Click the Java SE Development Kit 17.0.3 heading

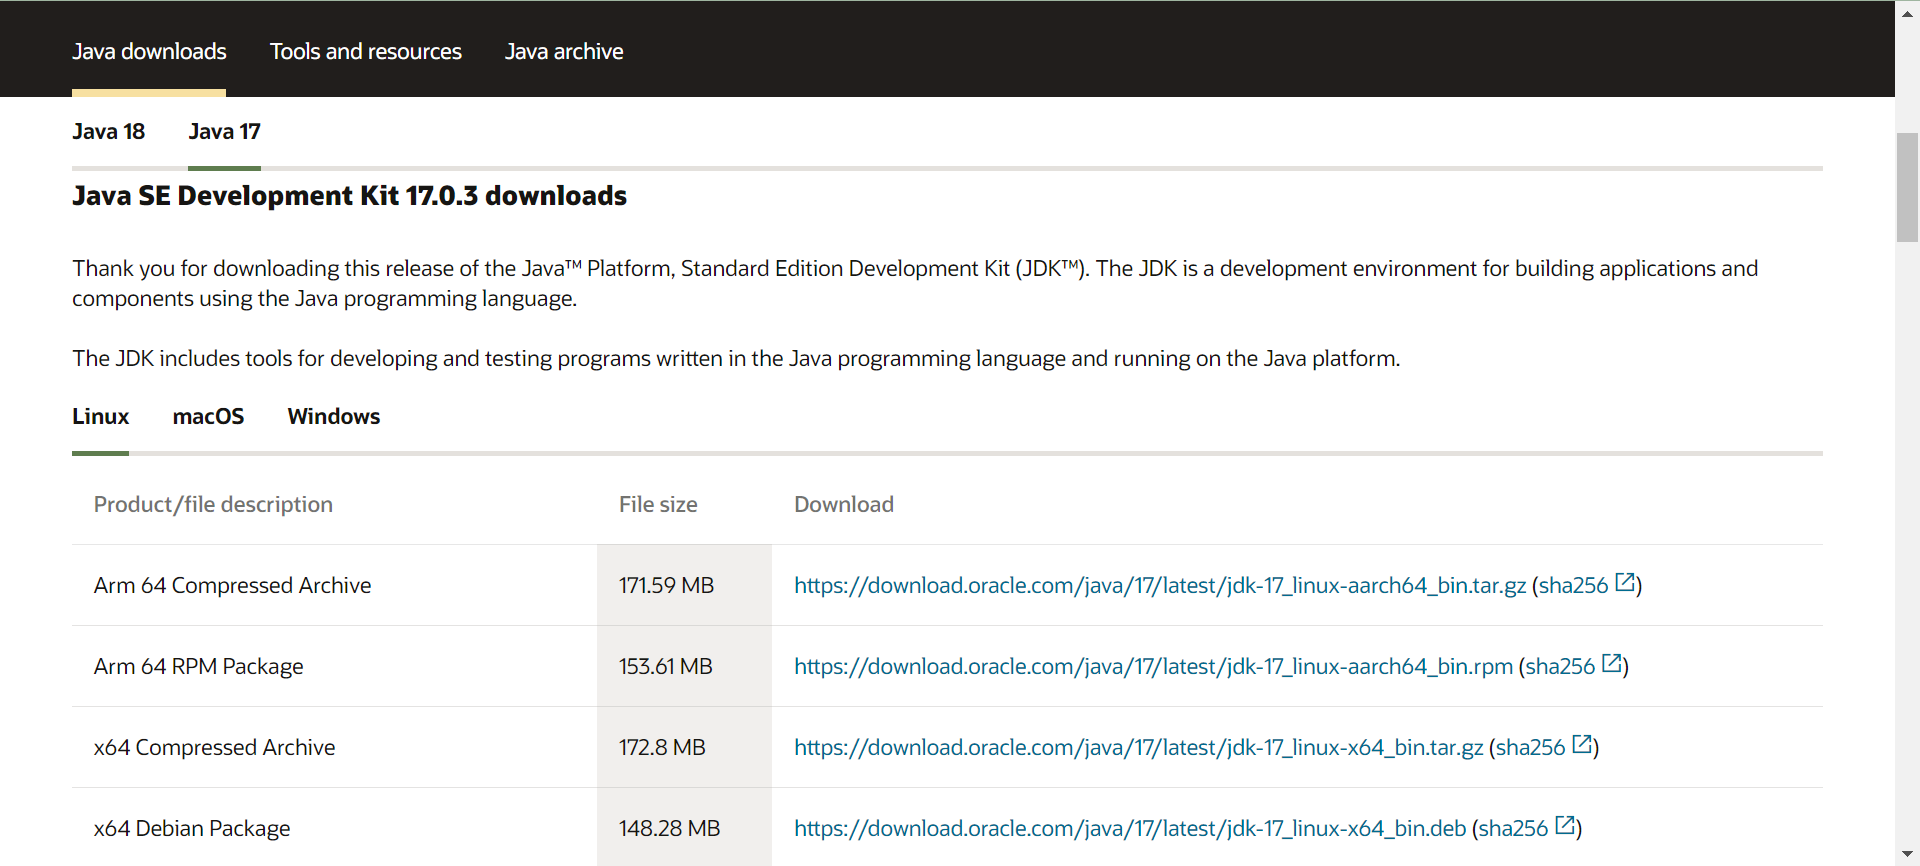[x=349, y=195]
